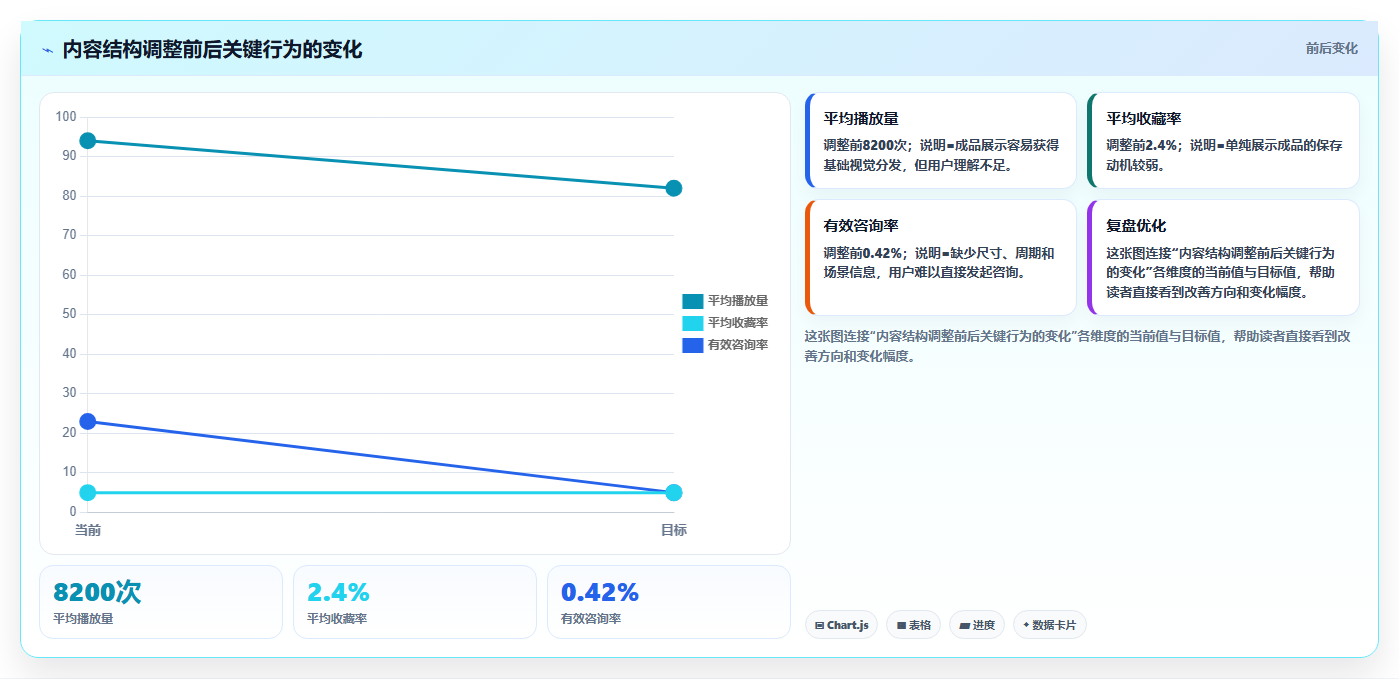Select the Chart.js tag

pos(841,625)
